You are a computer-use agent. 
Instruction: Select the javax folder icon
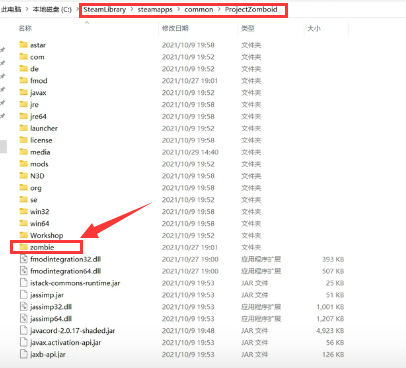point(23,92)
